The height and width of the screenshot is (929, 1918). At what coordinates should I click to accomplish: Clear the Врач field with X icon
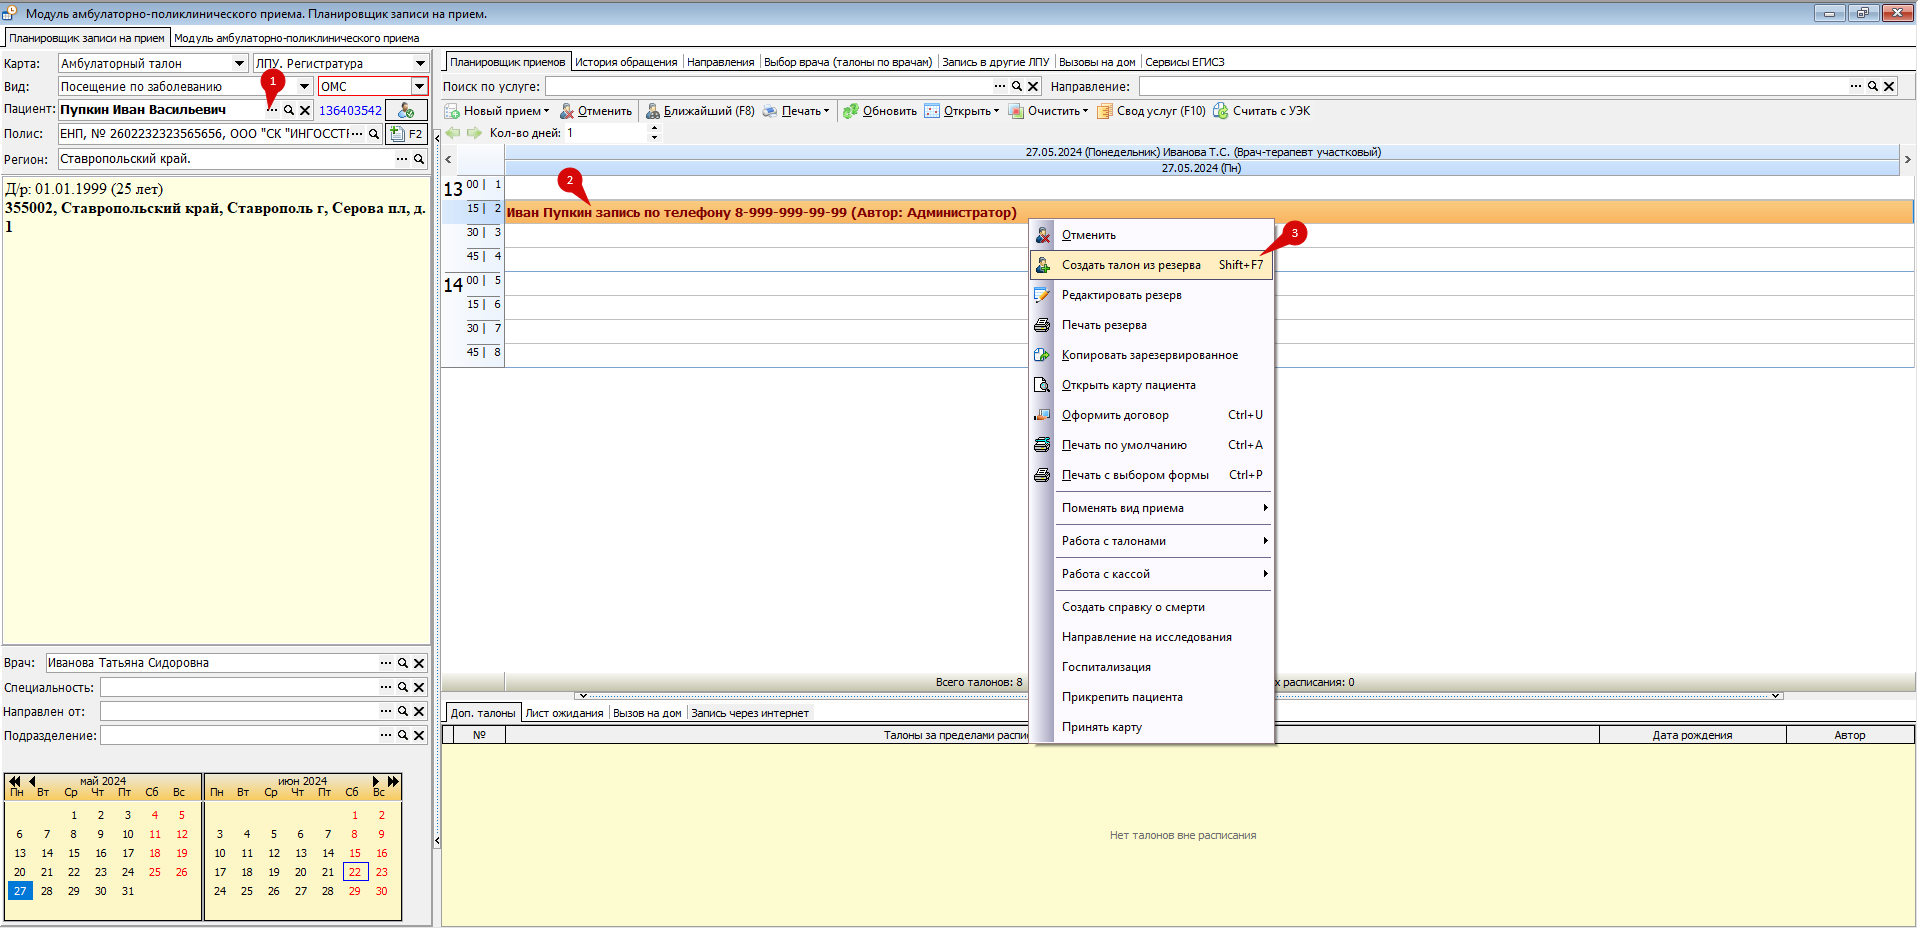point(419,663)
